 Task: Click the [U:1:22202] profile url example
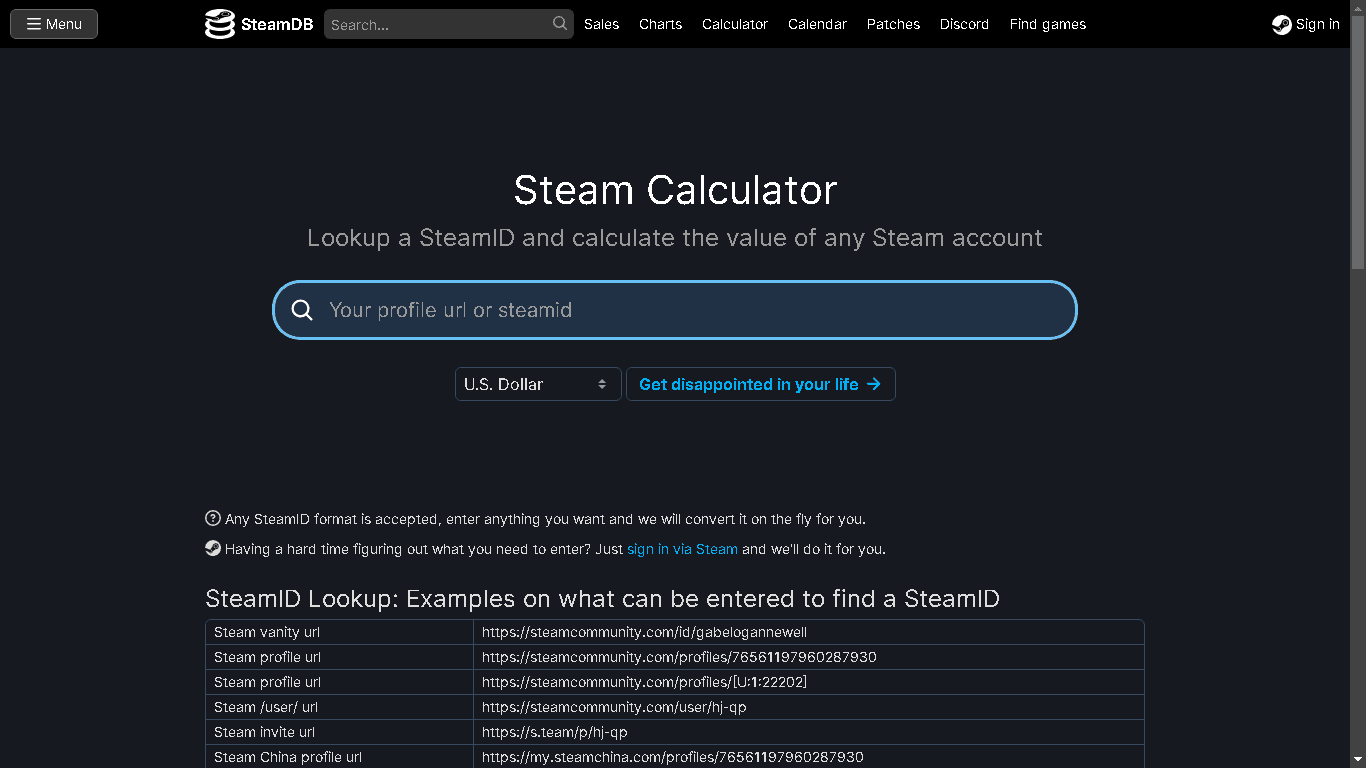tap(644, 682)
